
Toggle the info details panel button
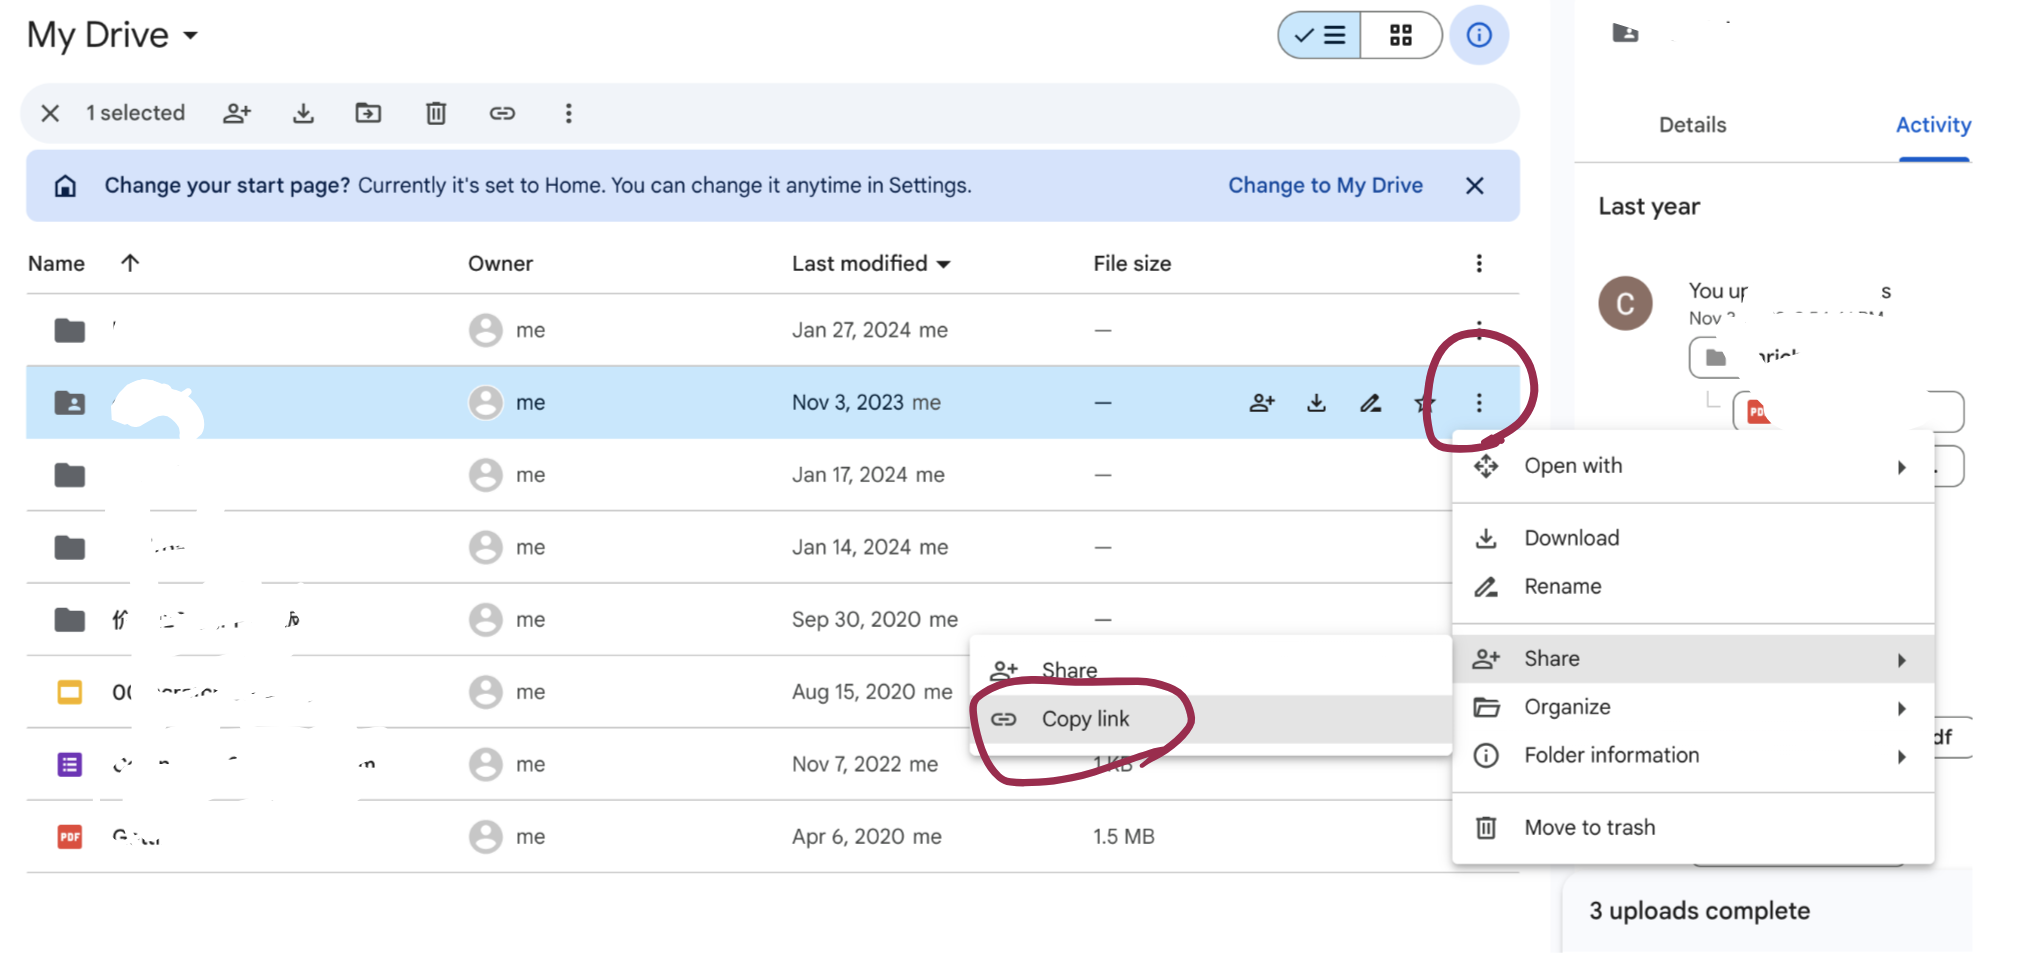click(x=1479, y=36)
